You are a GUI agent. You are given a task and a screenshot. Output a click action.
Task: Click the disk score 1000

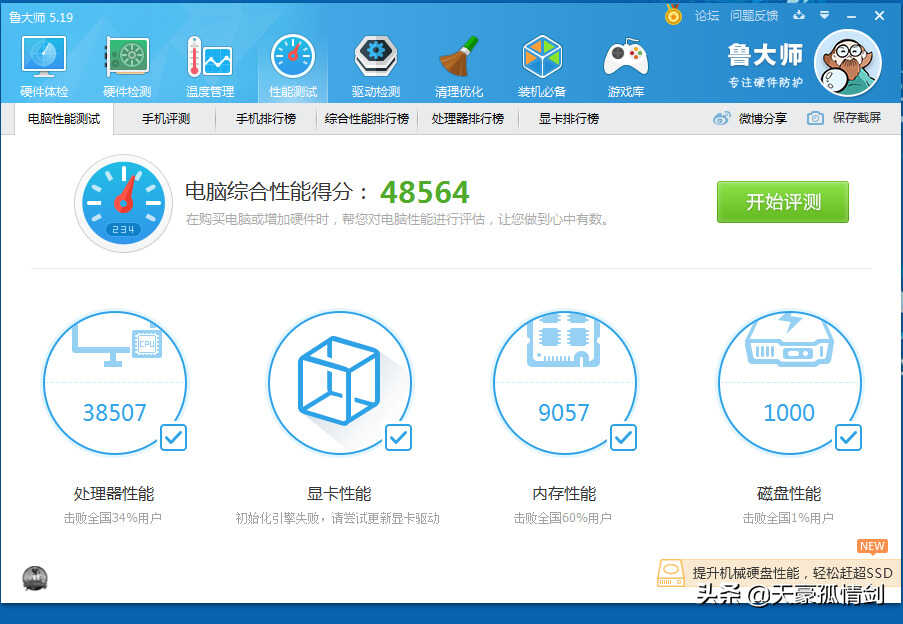[x=789, y=413]
